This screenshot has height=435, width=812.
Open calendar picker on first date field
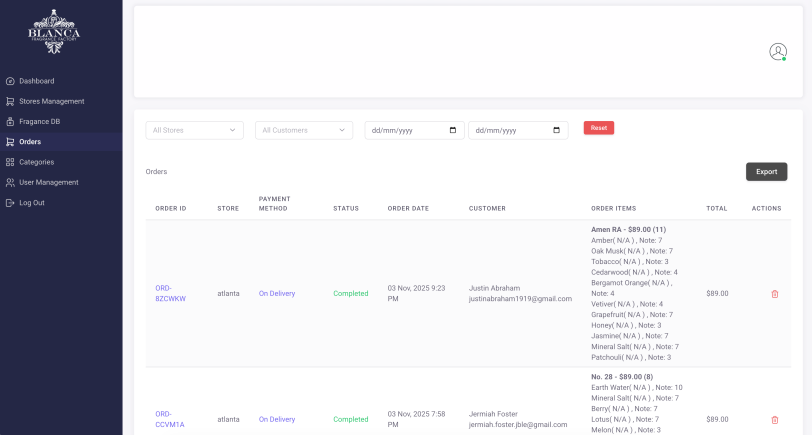(453, 130)
